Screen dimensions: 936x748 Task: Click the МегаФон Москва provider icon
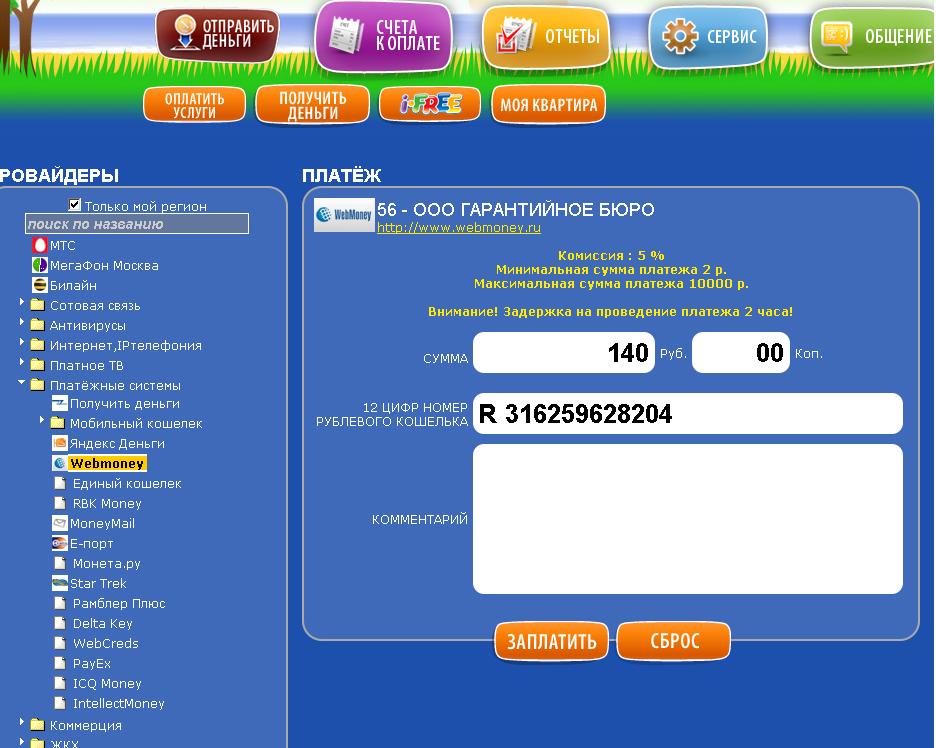39,265
